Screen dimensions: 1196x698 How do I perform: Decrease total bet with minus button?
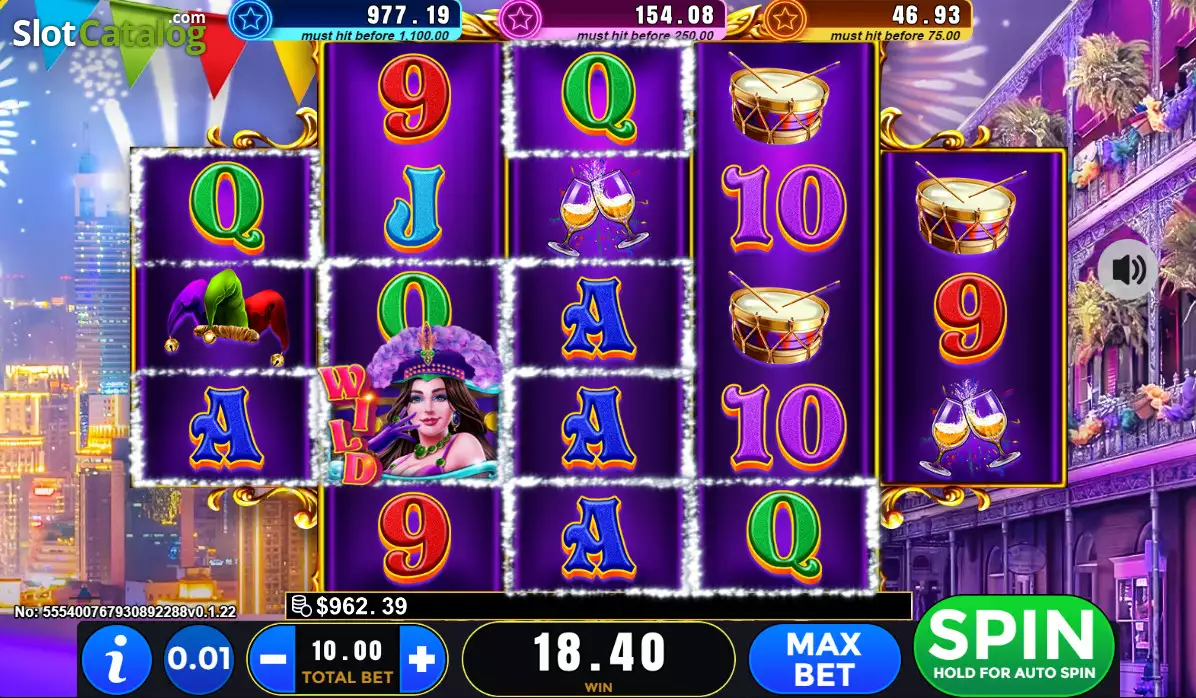272,659
